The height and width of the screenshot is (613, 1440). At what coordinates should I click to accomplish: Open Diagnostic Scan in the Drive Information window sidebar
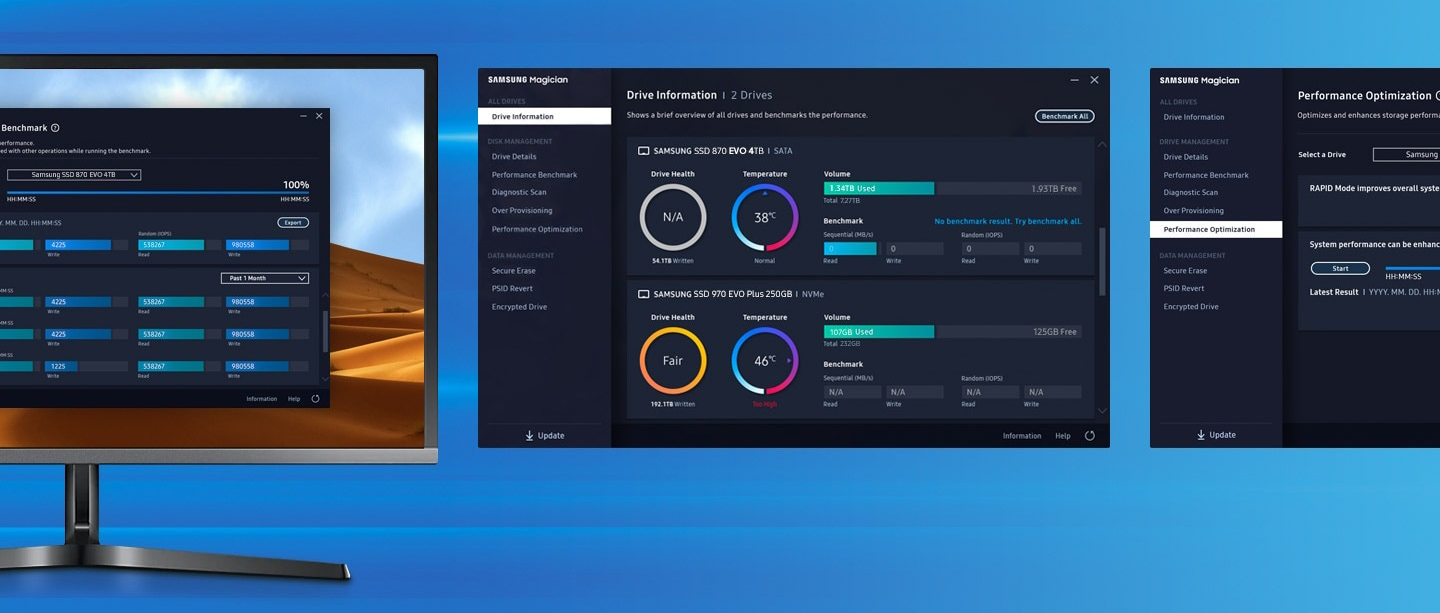tap(519, 192)
